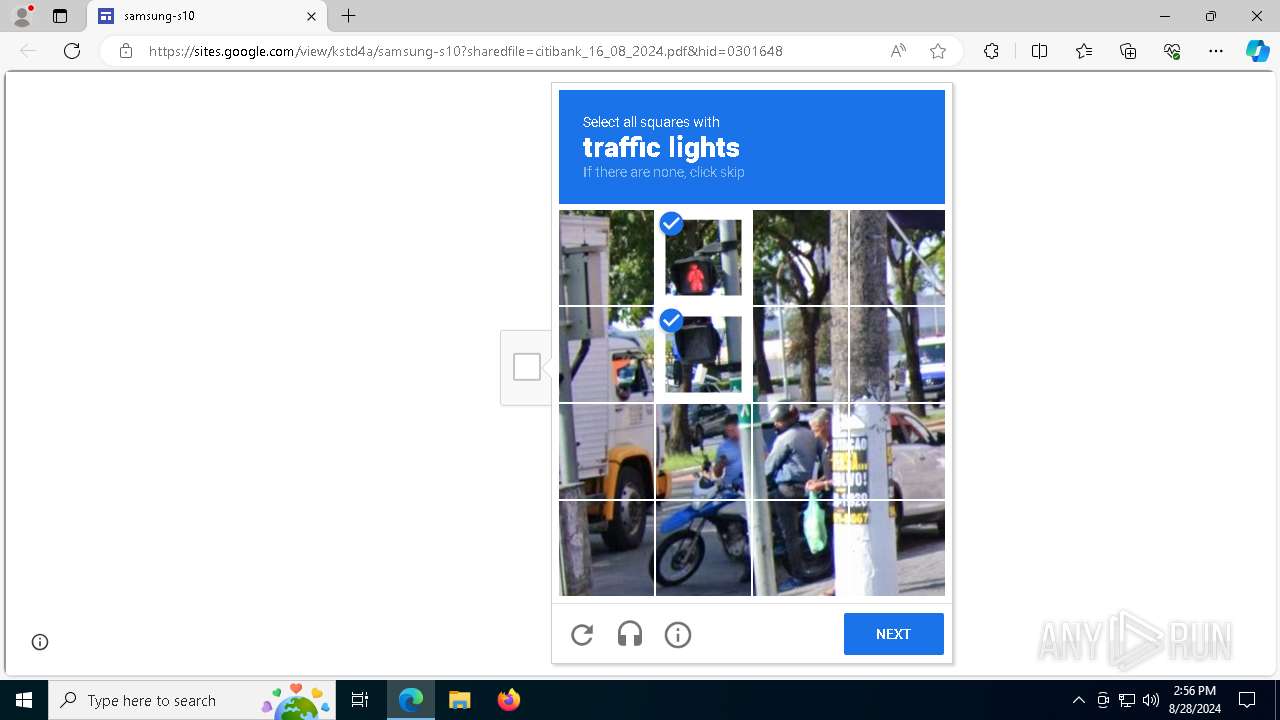This screenshot has height=720, width=1280.
Task: Open Task View
Action: [x=360, y=700]
